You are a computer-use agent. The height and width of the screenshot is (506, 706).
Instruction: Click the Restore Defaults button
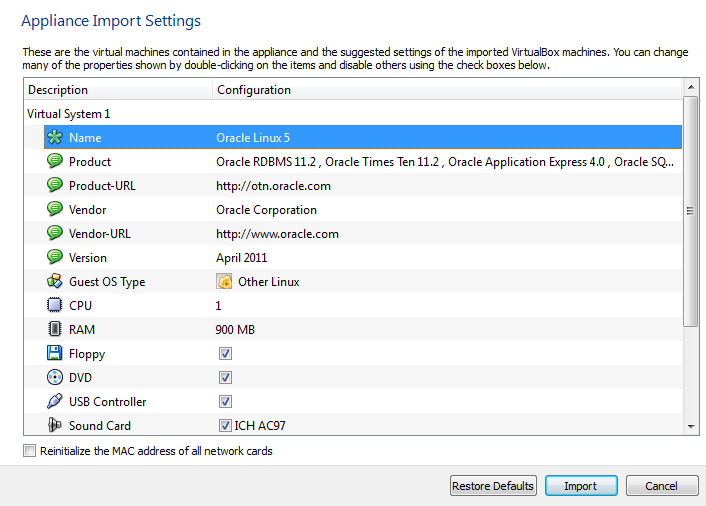(x=493, y=486)
